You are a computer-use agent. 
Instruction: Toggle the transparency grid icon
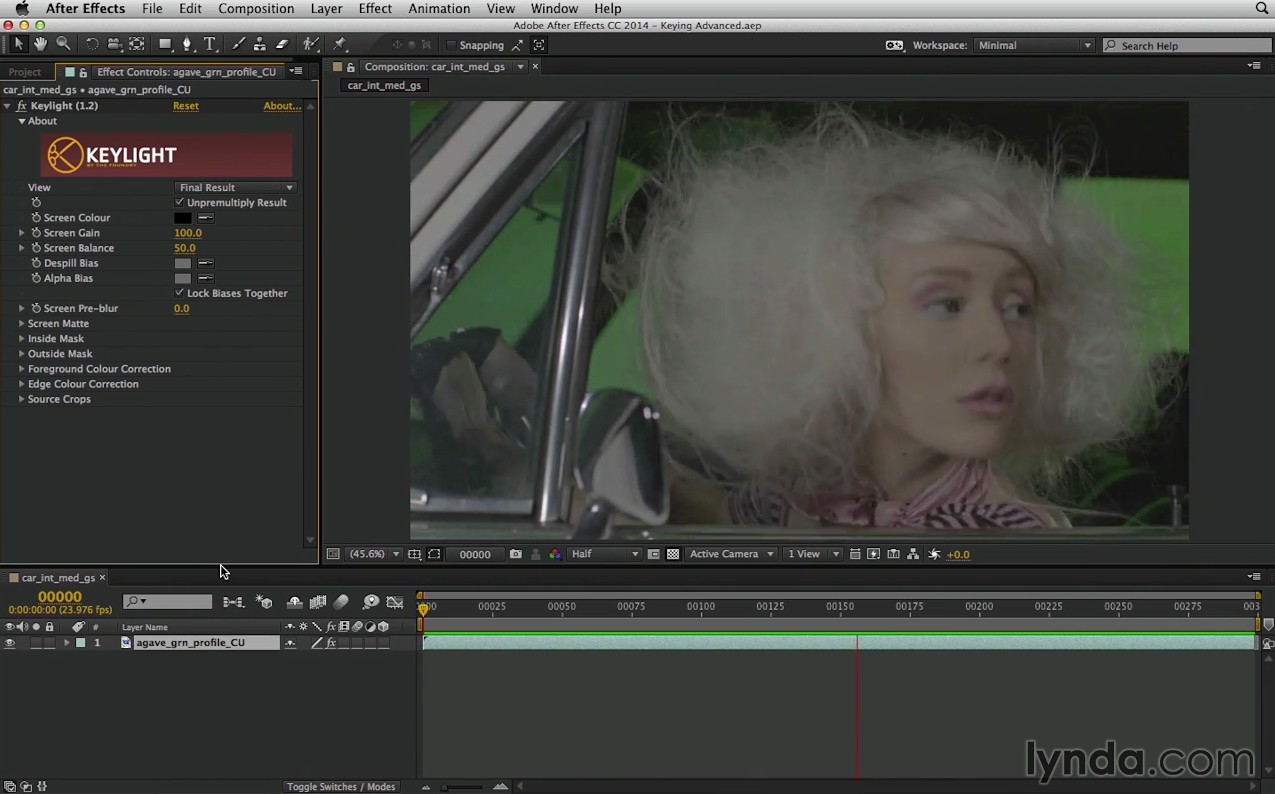point(673,554)
